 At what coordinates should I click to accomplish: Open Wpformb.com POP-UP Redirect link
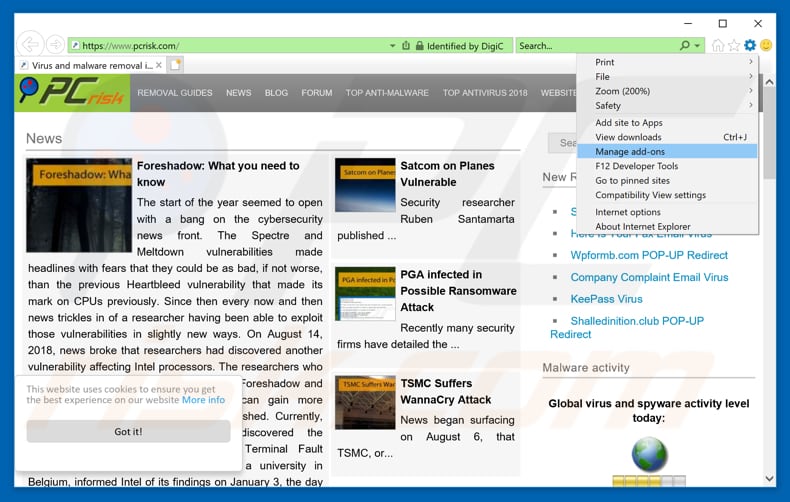(x=649, y=255)
